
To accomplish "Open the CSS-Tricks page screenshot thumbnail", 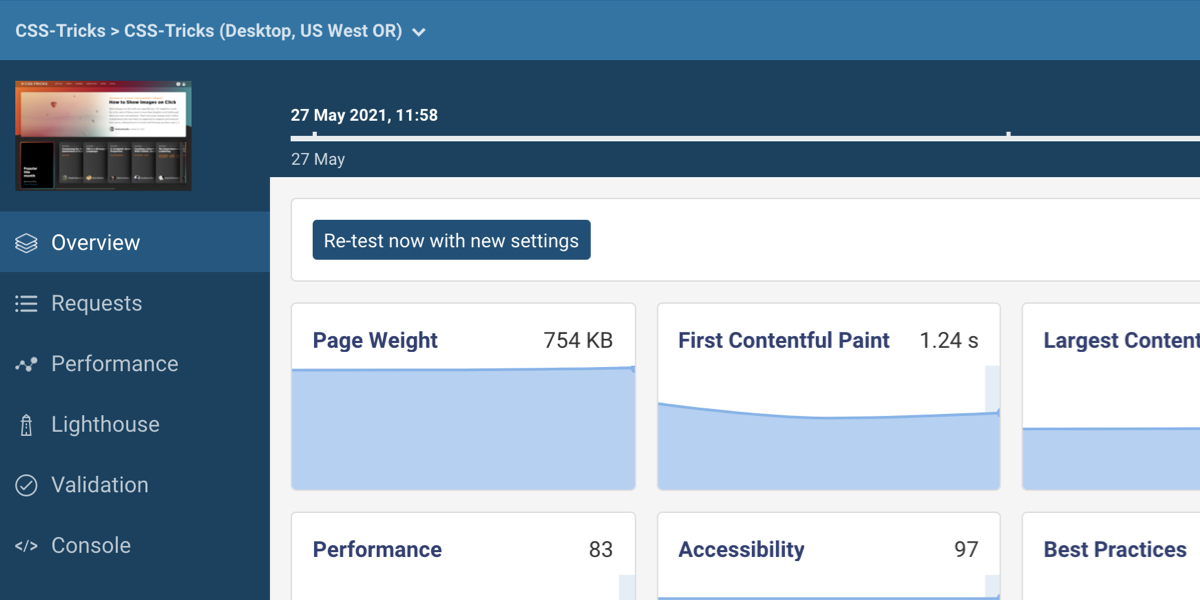I will 103,136.
